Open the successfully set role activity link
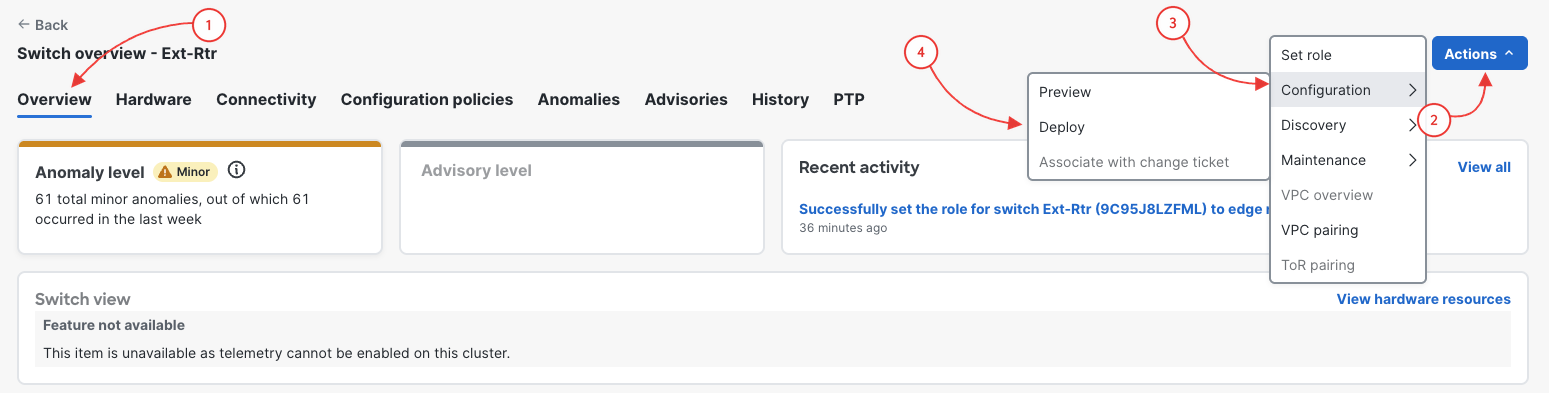 point(1034,209)
